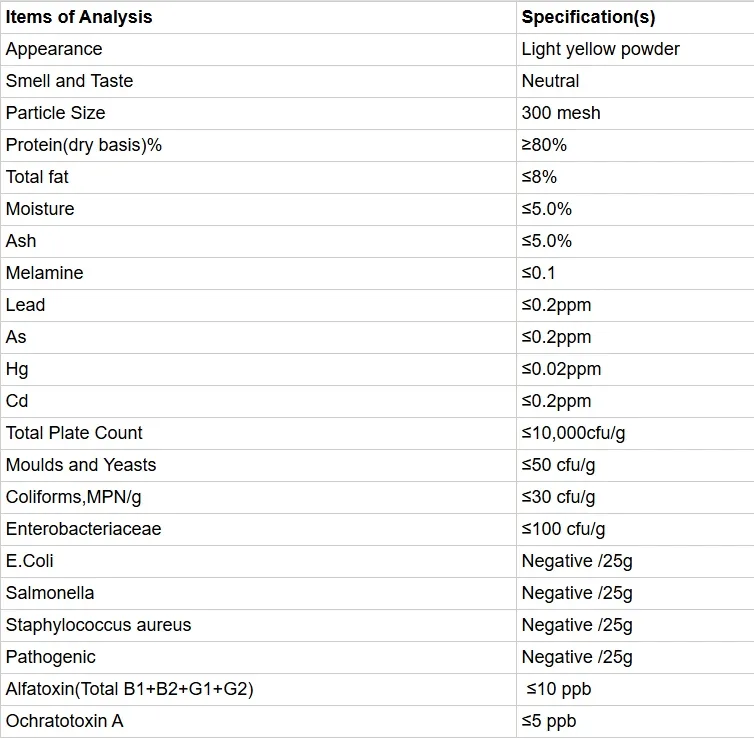Select the "Total fat" row label
The width and height of the screenshot is (754, 739).
pos(37,177)
